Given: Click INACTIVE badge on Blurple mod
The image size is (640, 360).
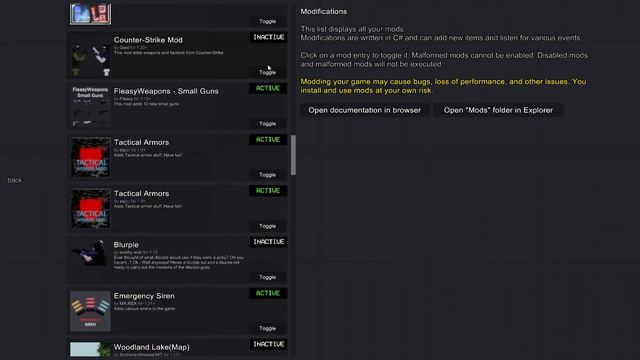Looking at the screenshot, I should 268,242.
